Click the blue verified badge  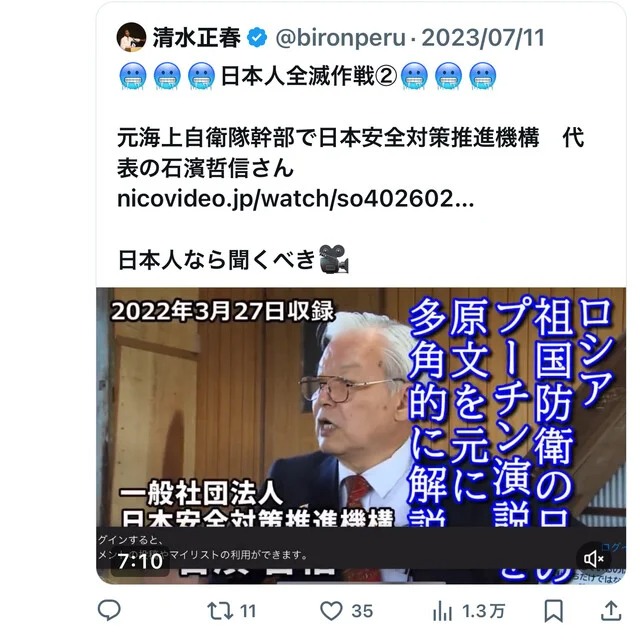pos(258,38)
